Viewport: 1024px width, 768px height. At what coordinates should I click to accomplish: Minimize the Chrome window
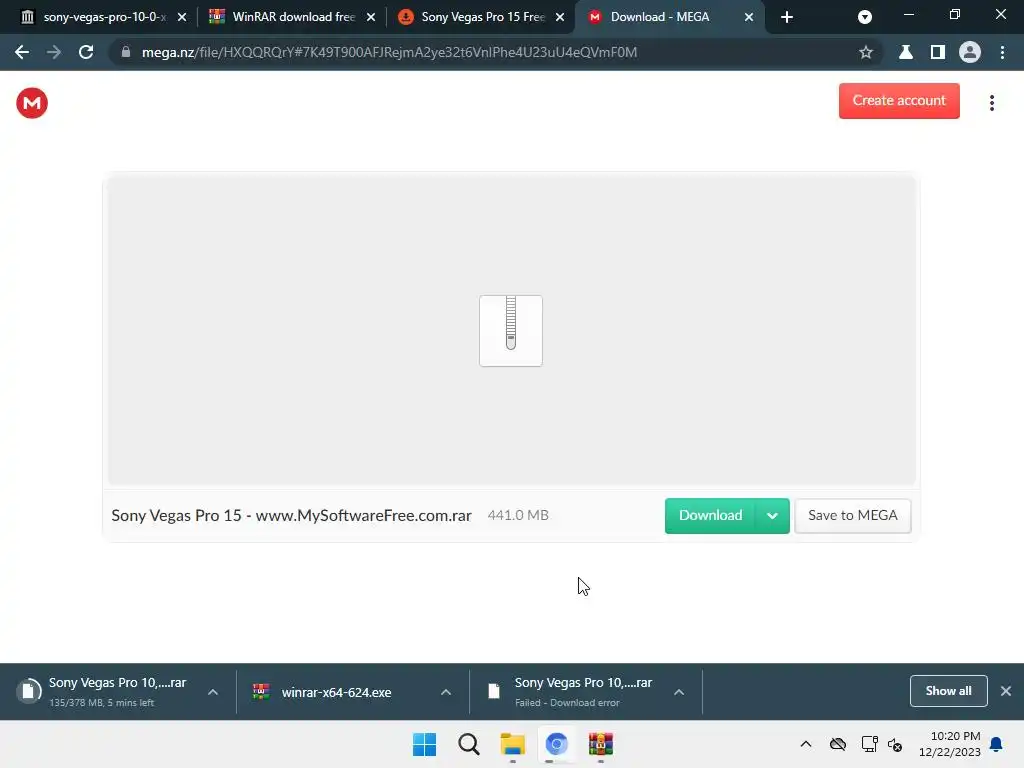pos(908,14)
